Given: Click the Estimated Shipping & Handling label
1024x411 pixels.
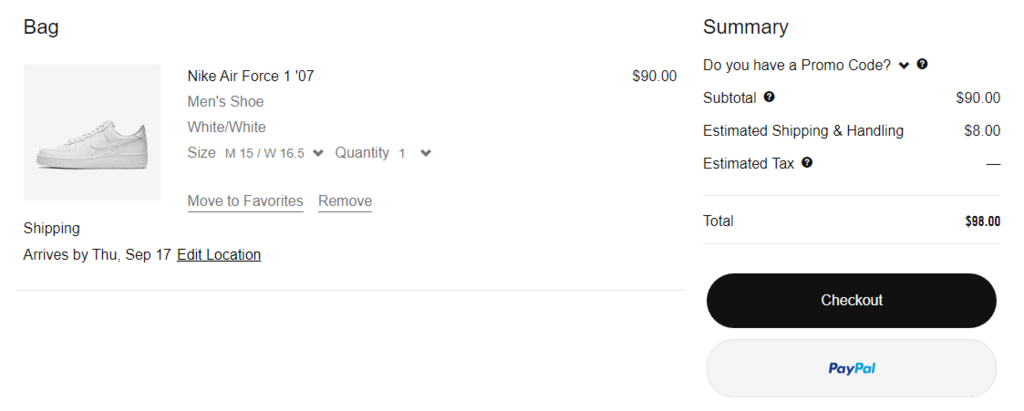Looking at the screenshot, I should click(x=803, y=131).
